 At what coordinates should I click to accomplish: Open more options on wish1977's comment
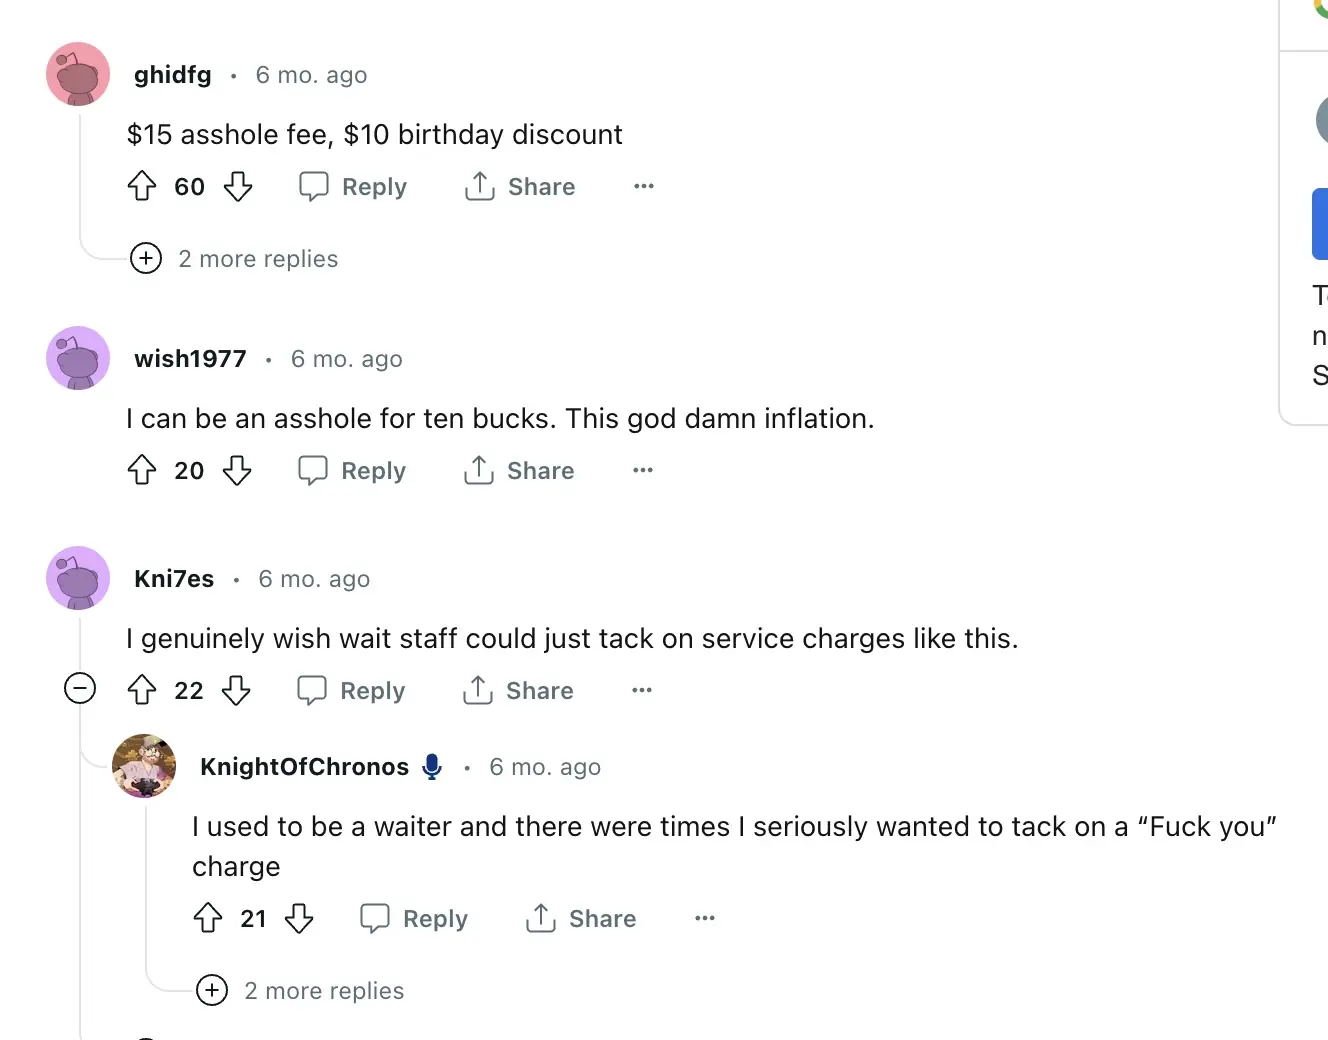point(643,470)
